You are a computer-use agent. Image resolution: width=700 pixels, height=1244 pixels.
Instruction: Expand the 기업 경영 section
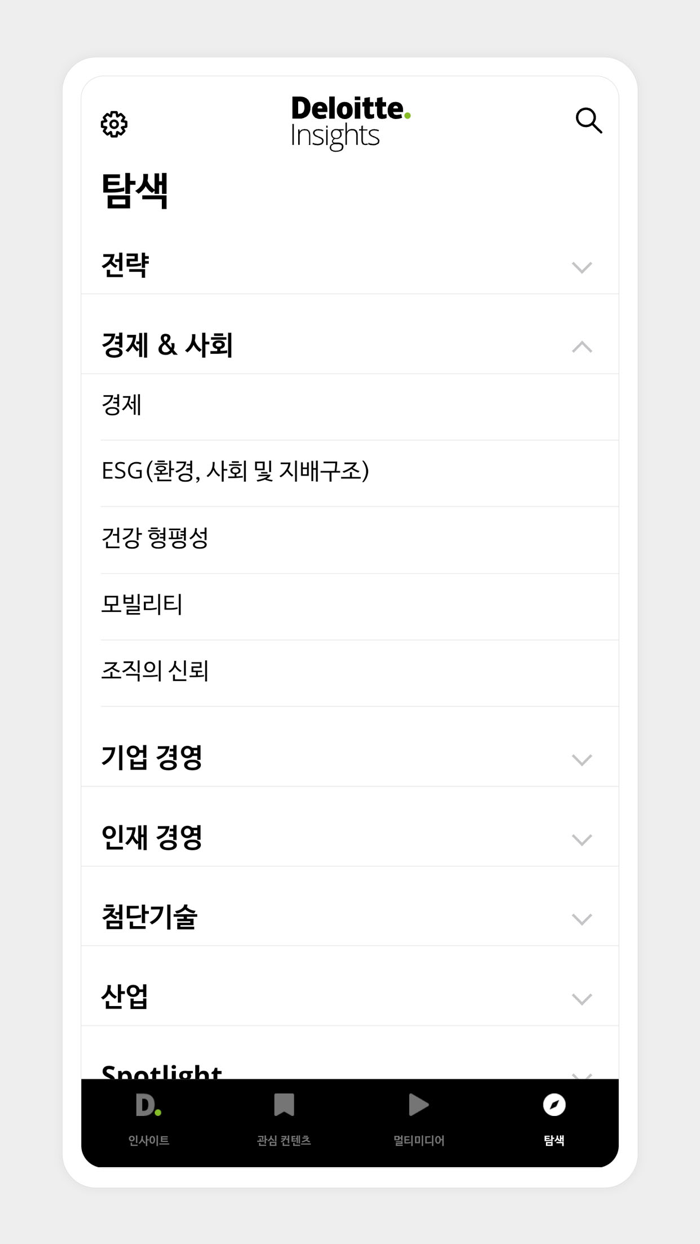pos(349,757)
